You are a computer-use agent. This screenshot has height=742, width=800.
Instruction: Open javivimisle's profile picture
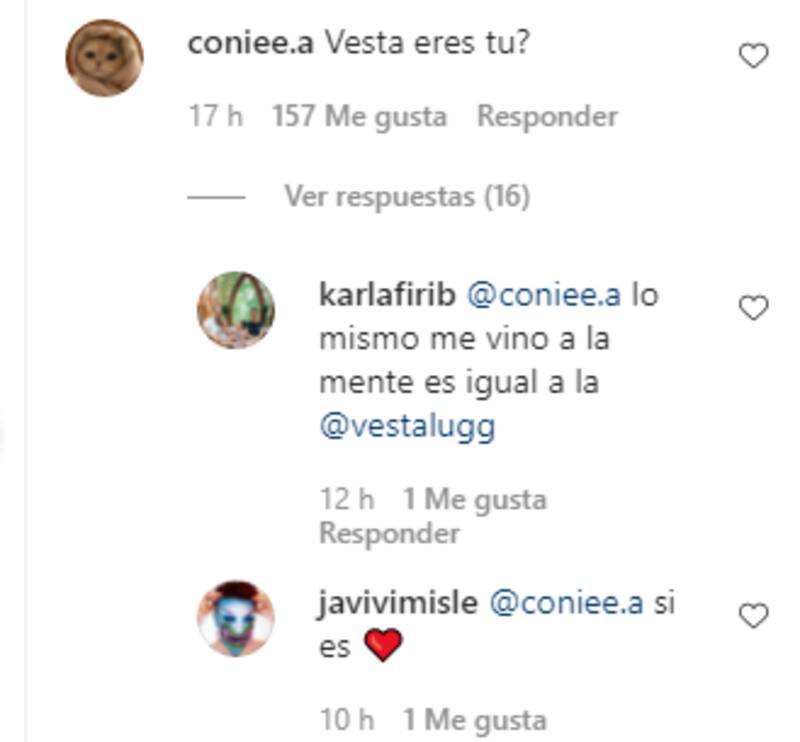click(236, 619)
